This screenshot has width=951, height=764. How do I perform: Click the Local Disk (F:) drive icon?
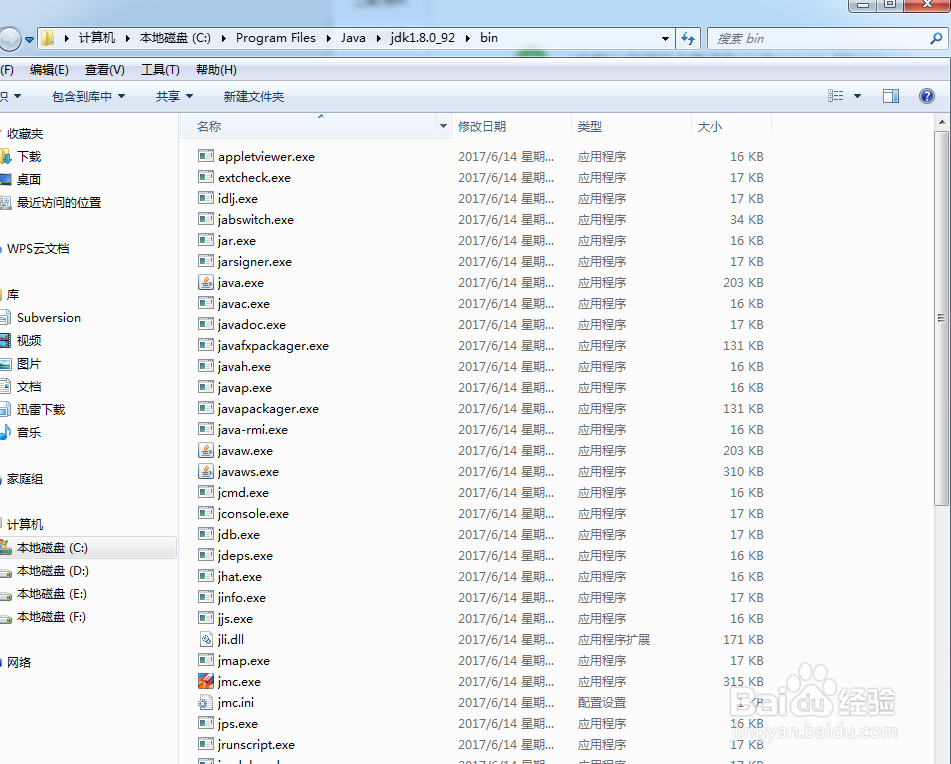click(5, 617)
